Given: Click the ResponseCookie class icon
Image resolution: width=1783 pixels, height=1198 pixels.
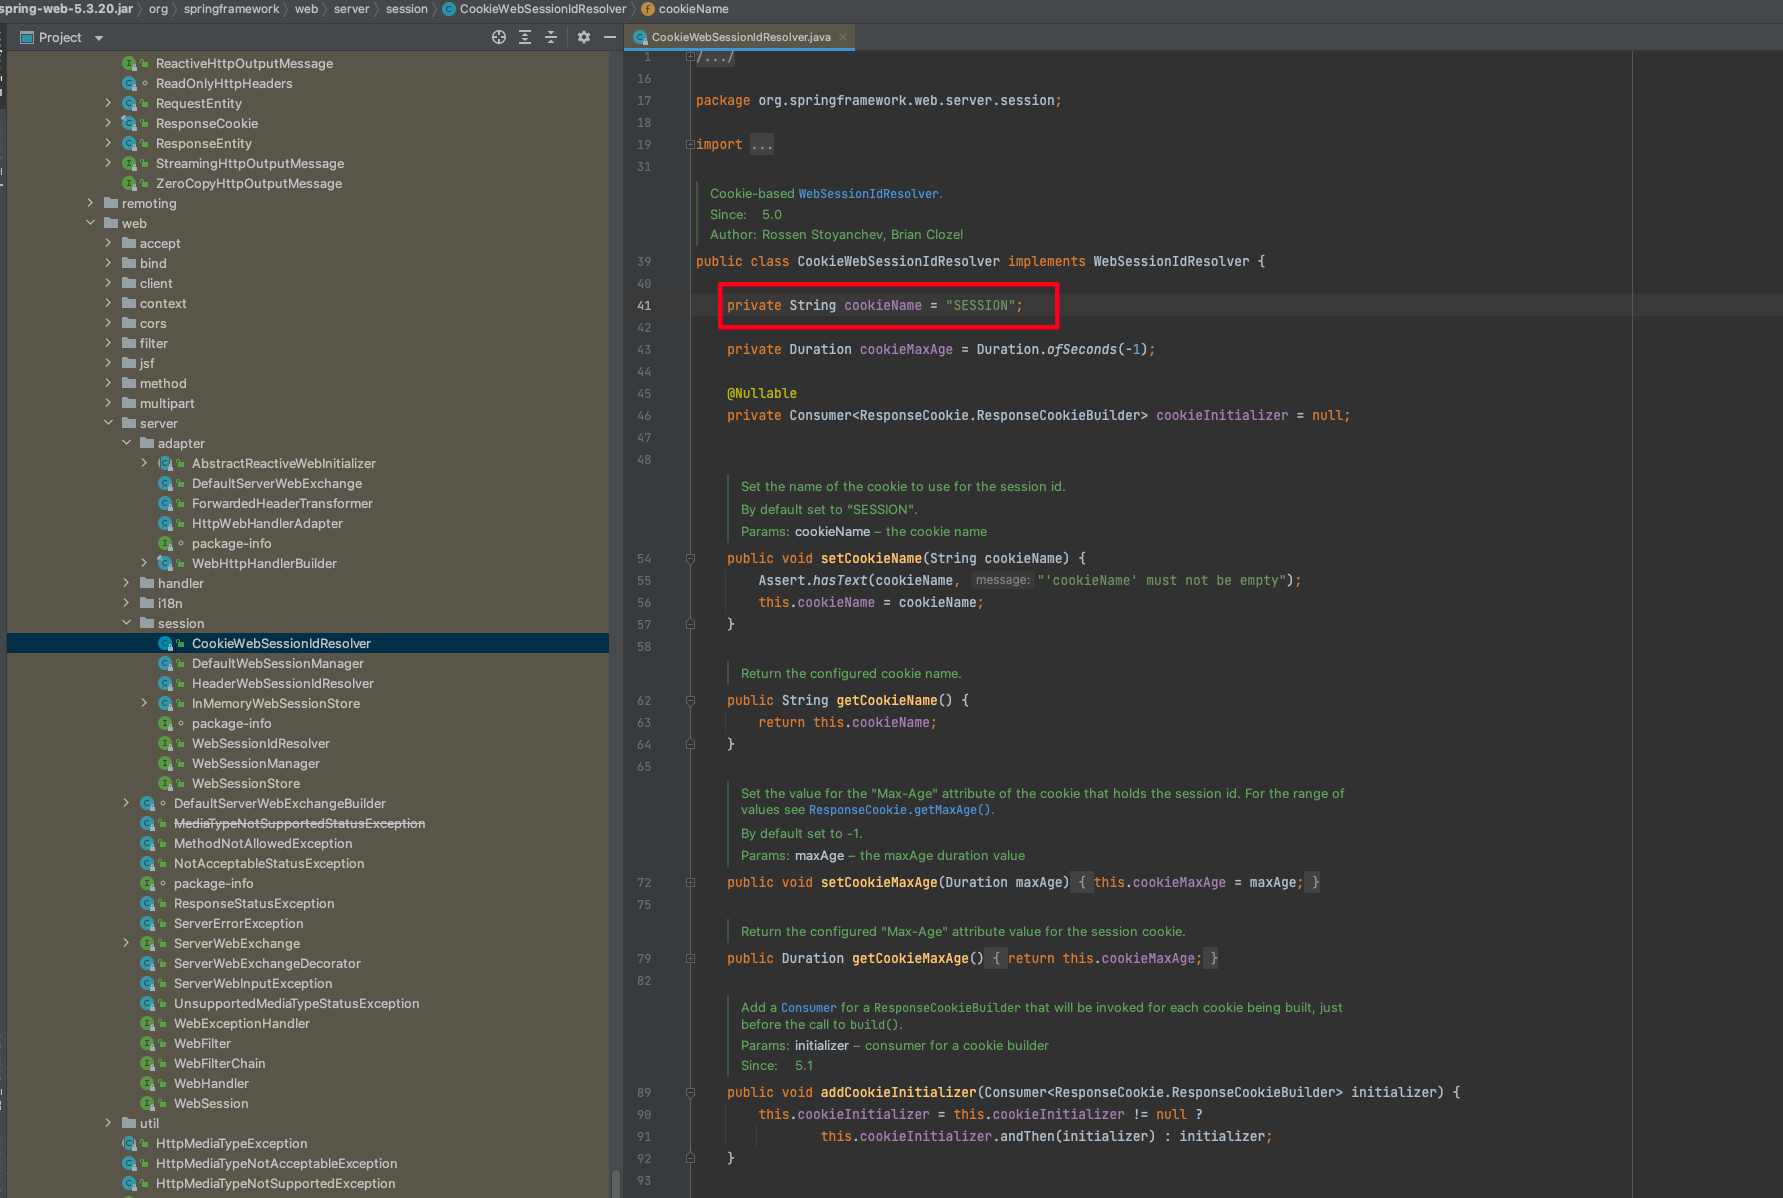Looking at the screenshot, I should click(130, 123).
